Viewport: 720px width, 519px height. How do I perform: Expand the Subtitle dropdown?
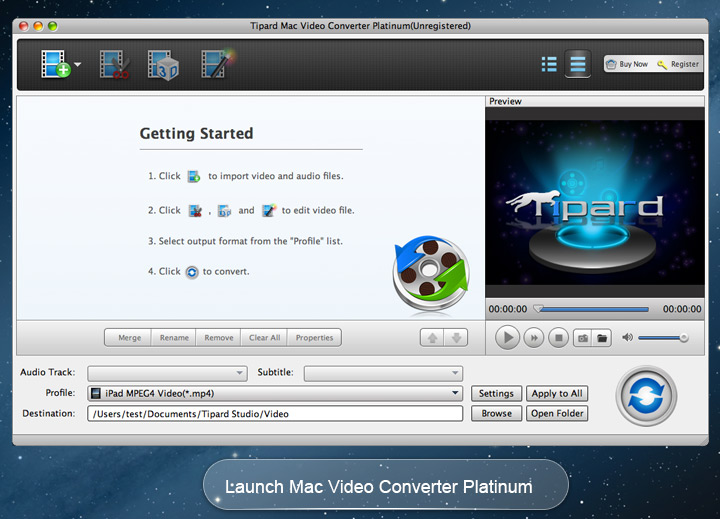383,373
